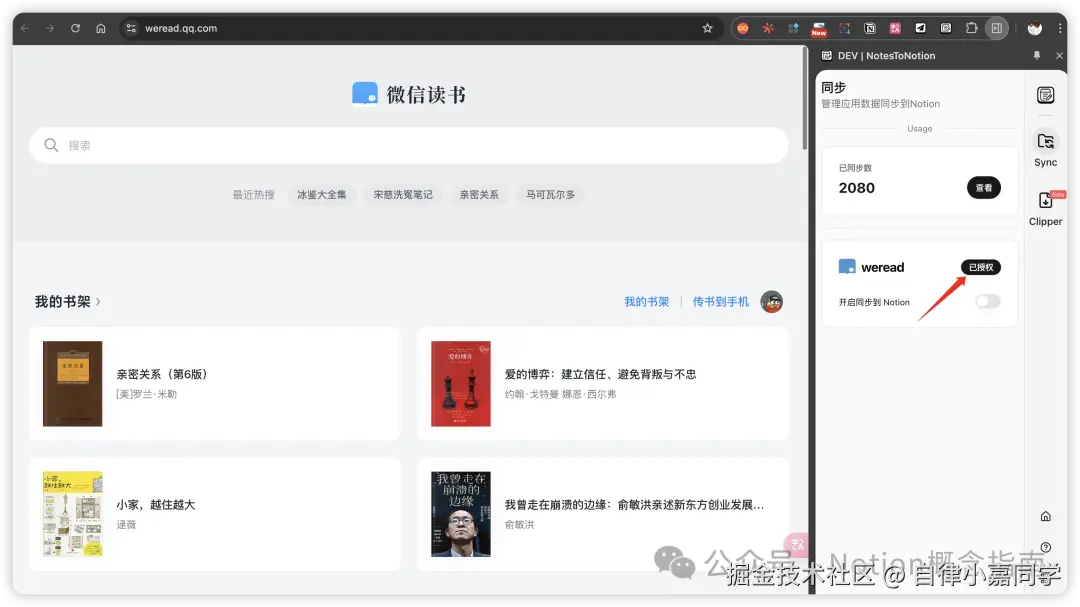Open the pink extension icon in the toolbar
Screen dimensions: 1080x607
(x=895, y=28)
